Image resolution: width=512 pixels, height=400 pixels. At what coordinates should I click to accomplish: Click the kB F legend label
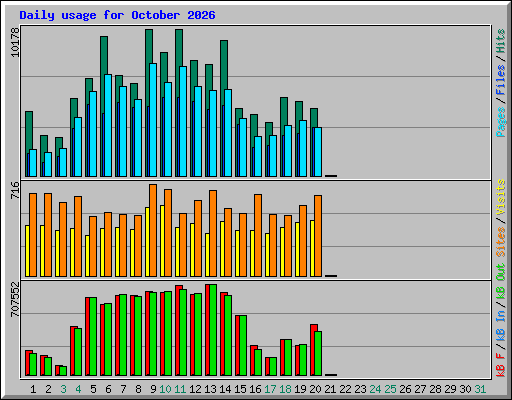point(500,365)
